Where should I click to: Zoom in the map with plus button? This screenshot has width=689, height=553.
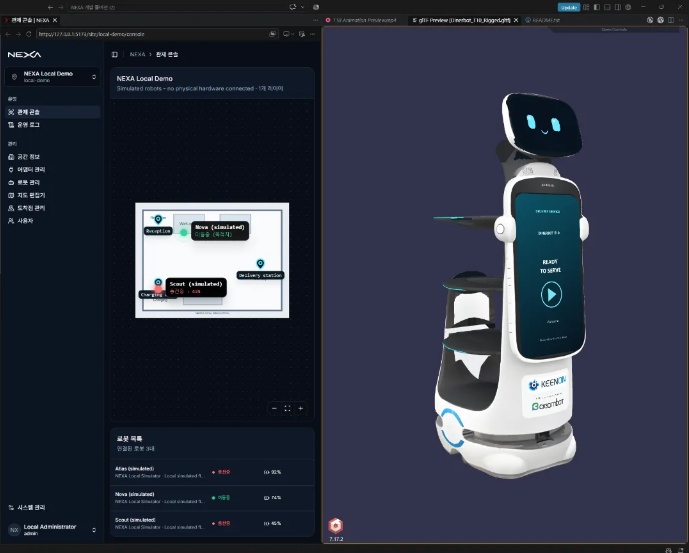tap(301, 408)
